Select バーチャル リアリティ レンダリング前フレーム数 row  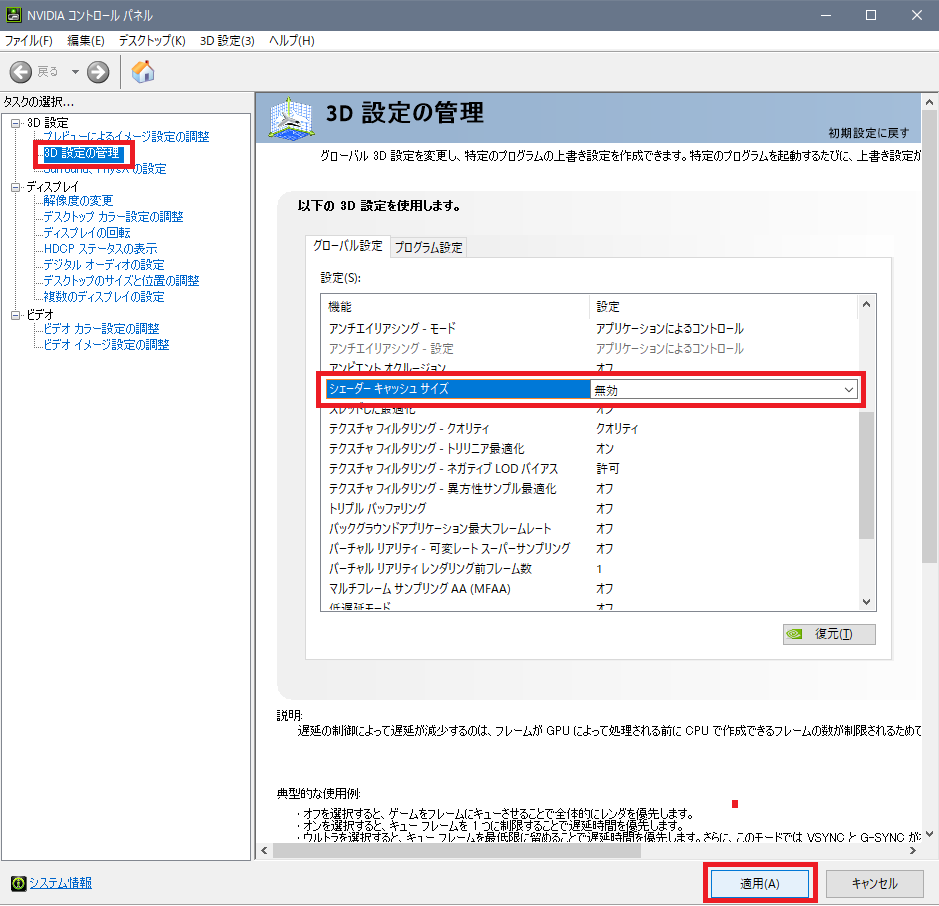pos(590,569)
